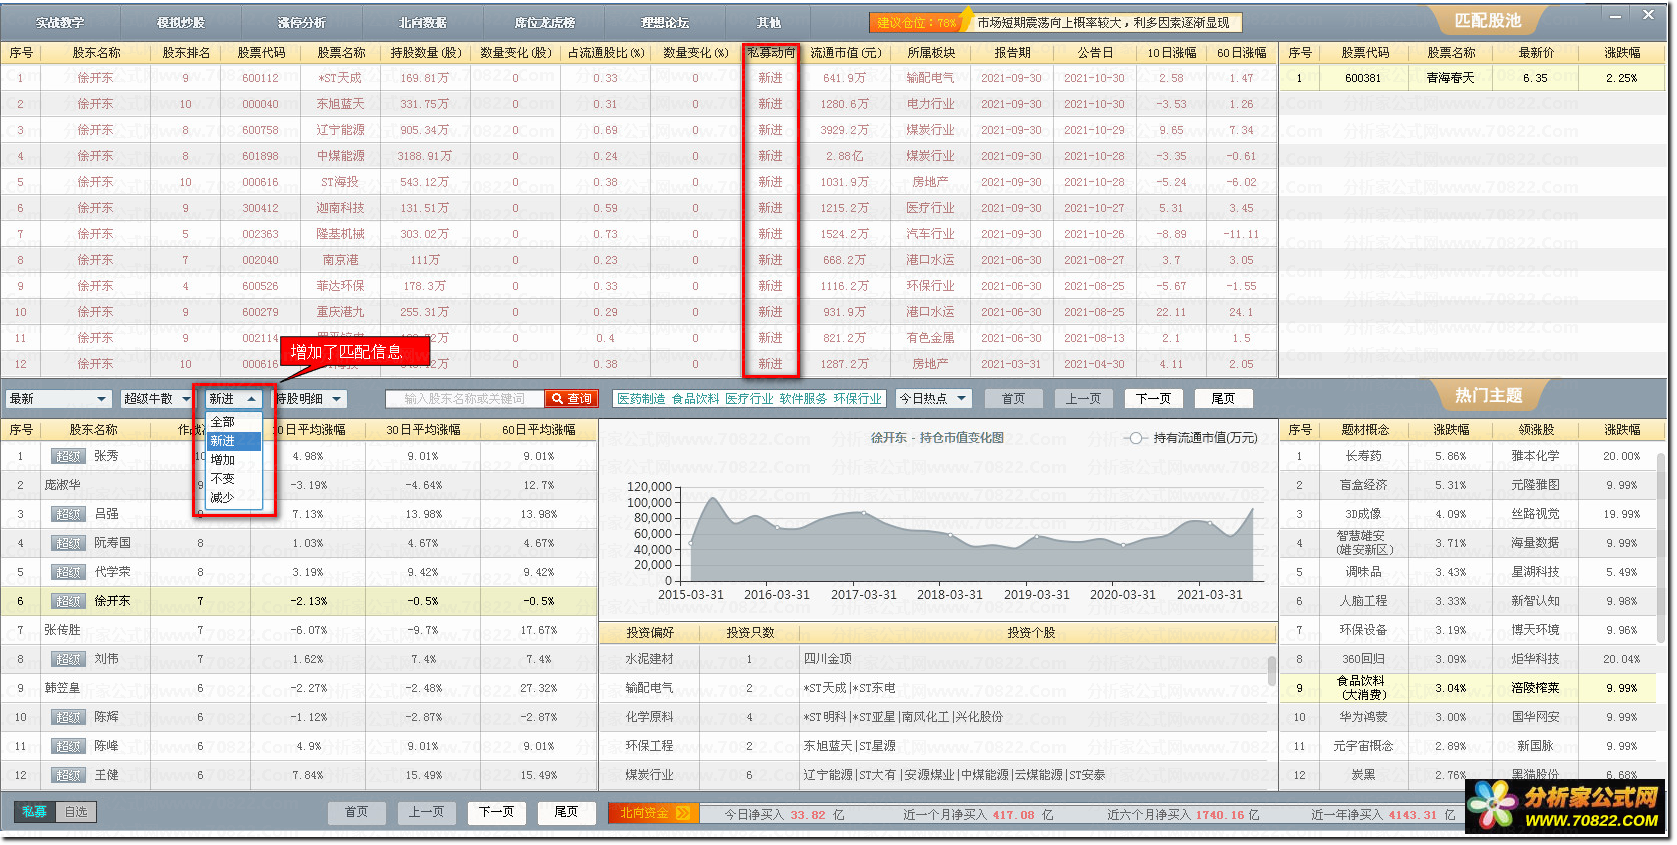
Task: Click the 查询 search button
Action: pyautogui.click(x=573, y=399)
